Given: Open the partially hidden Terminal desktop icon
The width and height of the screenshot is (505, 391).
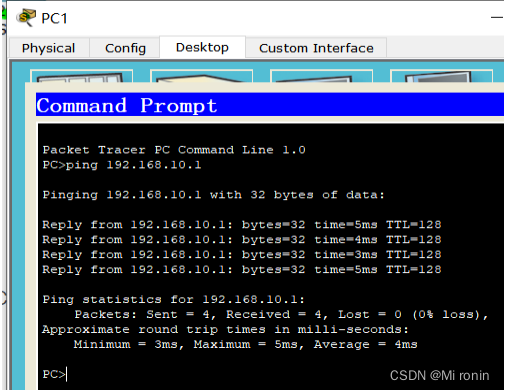Looking at the screenshot, I should pyautogui.click(x=321, y=76).
